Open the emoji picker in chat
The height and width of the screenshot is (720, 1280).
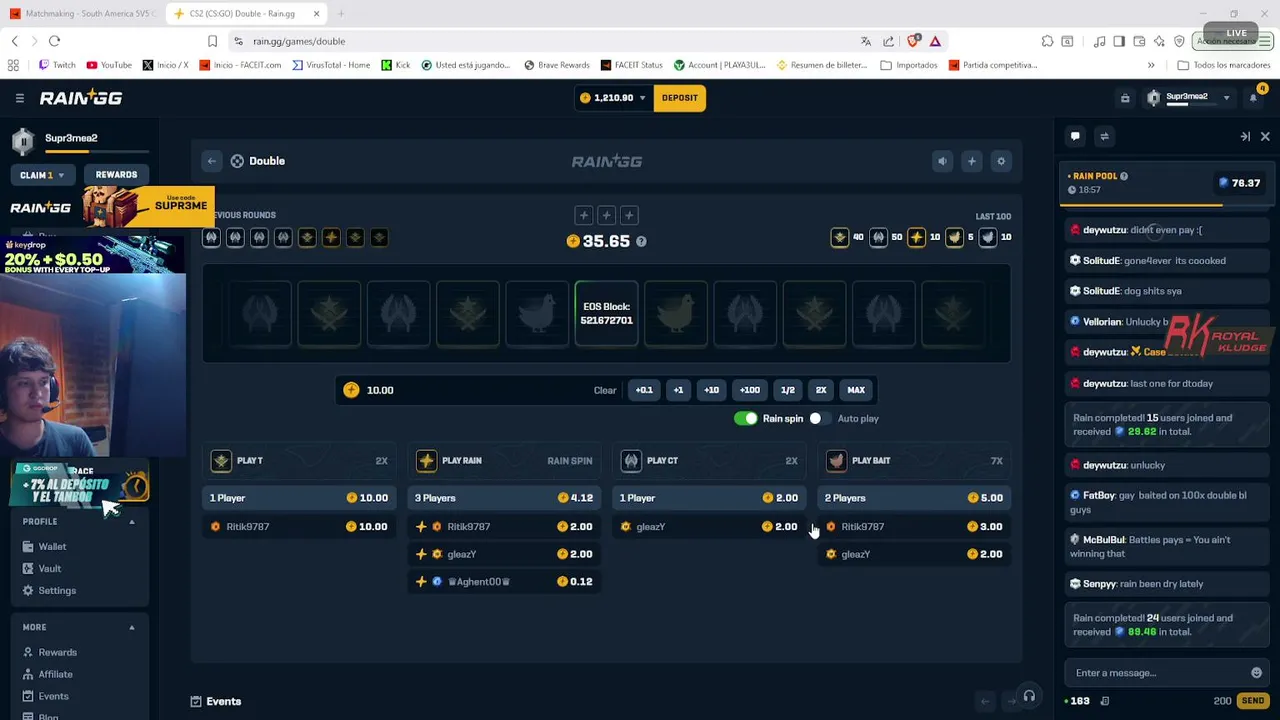point(1256,673)
